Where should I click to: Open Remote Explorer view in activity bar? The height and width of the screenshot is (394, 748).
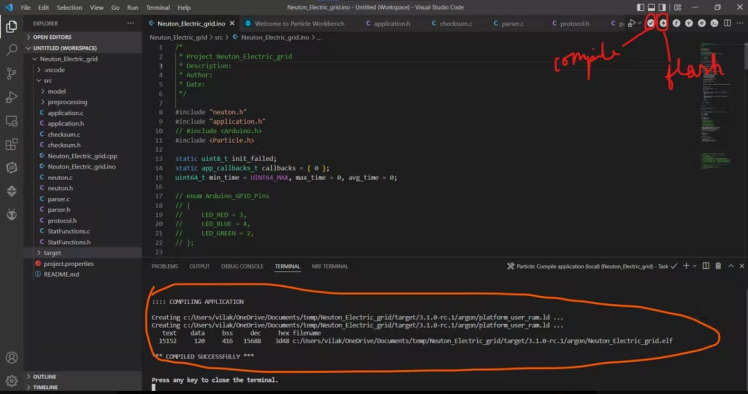click(11, 121)
